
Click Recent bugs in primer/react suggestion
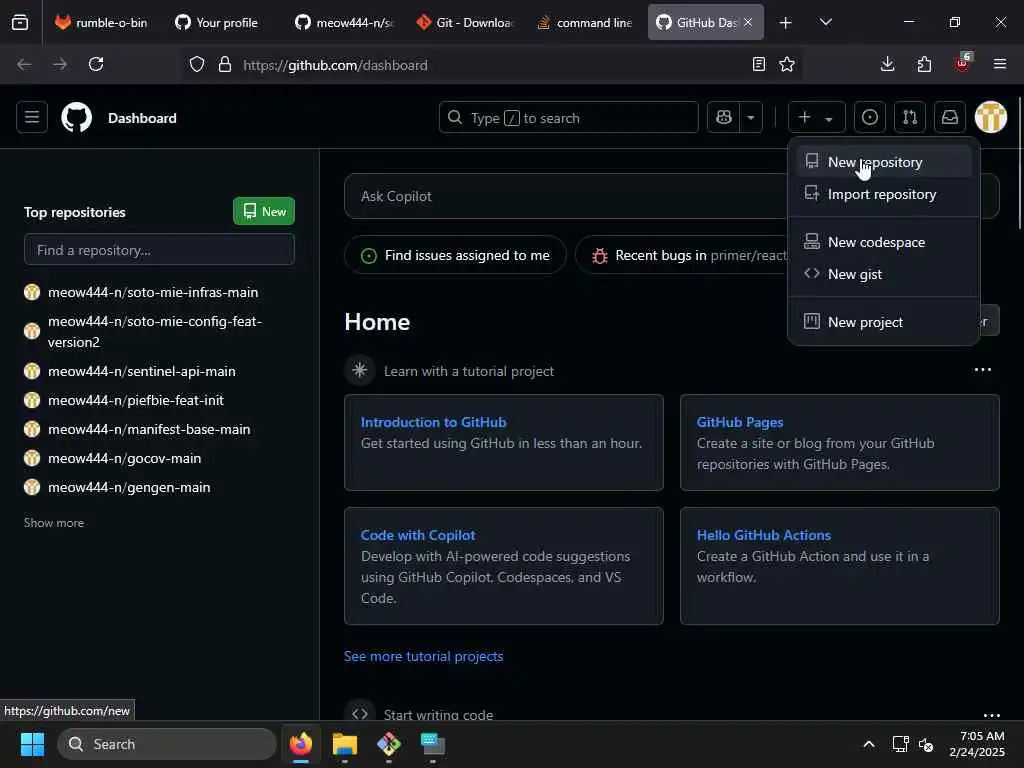pyautogui.click(x=681, y=255)
